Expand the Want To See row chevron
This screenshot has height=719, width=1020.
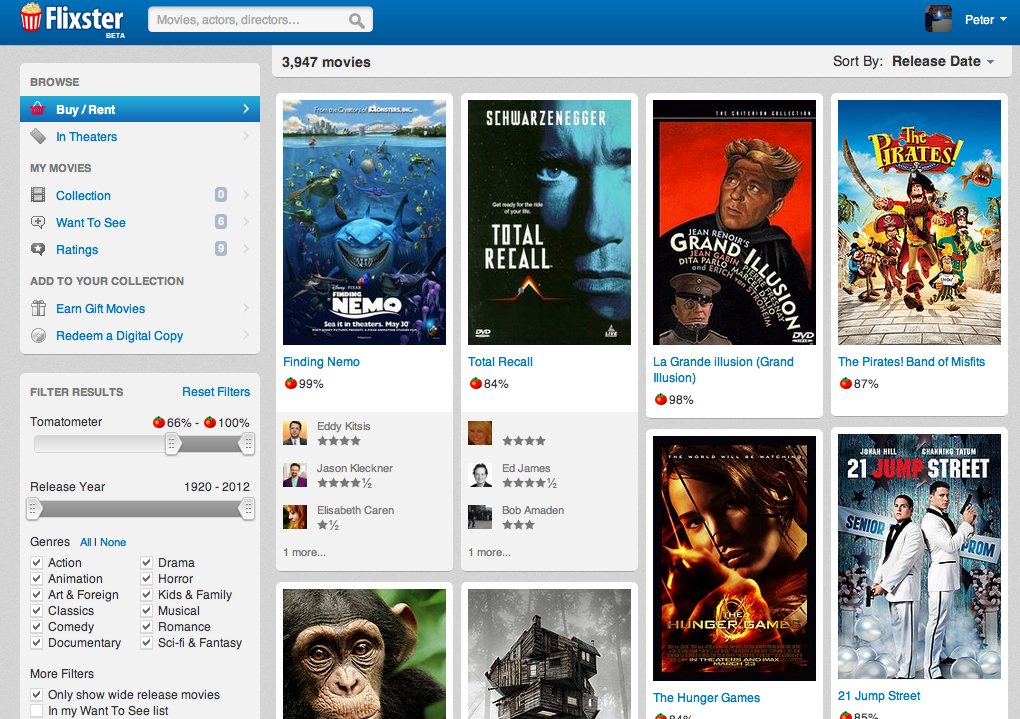[246, 222]
